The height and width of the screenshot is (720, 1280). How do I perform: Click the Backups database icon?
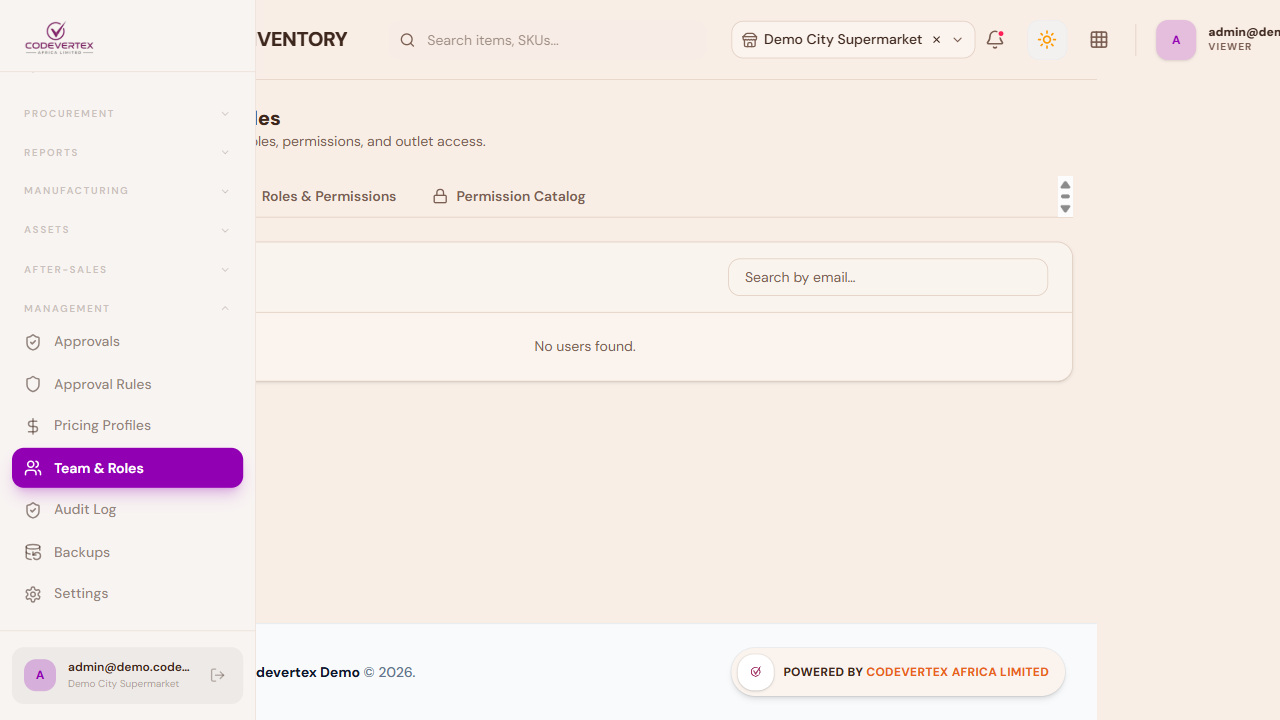pos(33,552)
